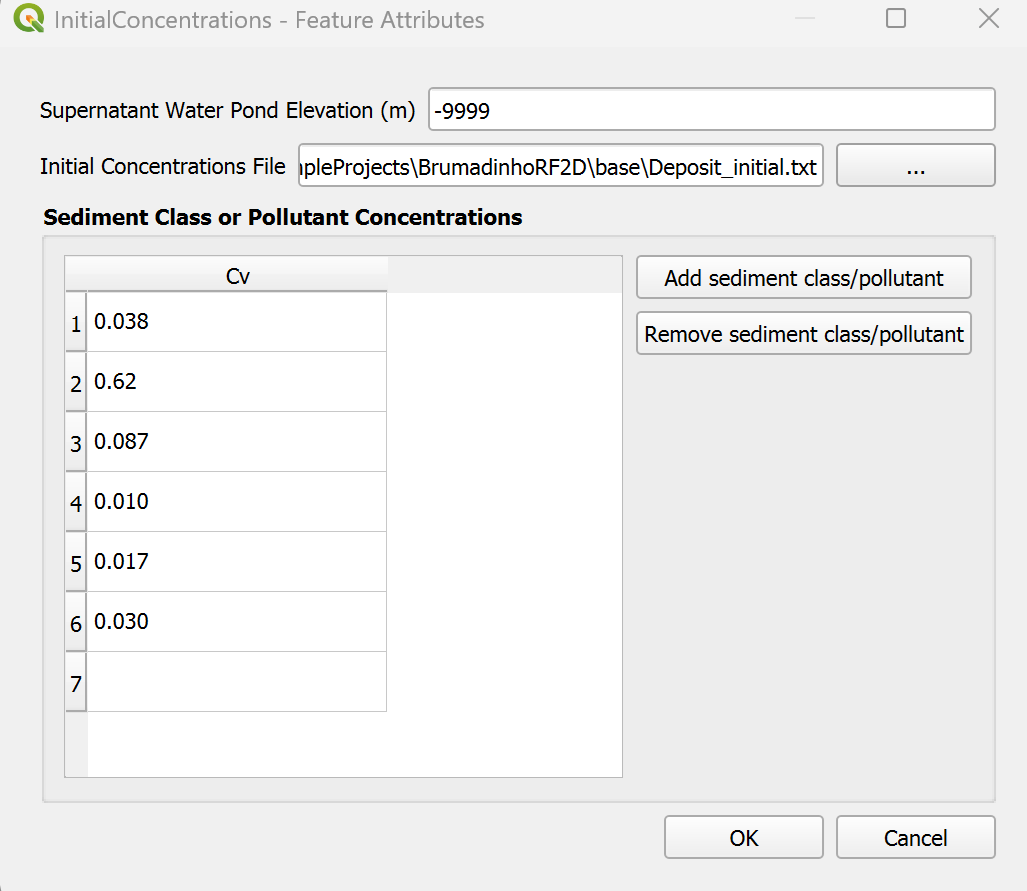Click the cell showing 0.017
This screenshot has height=891, width=1027.
pyautogui.click(x=237, y=562)
